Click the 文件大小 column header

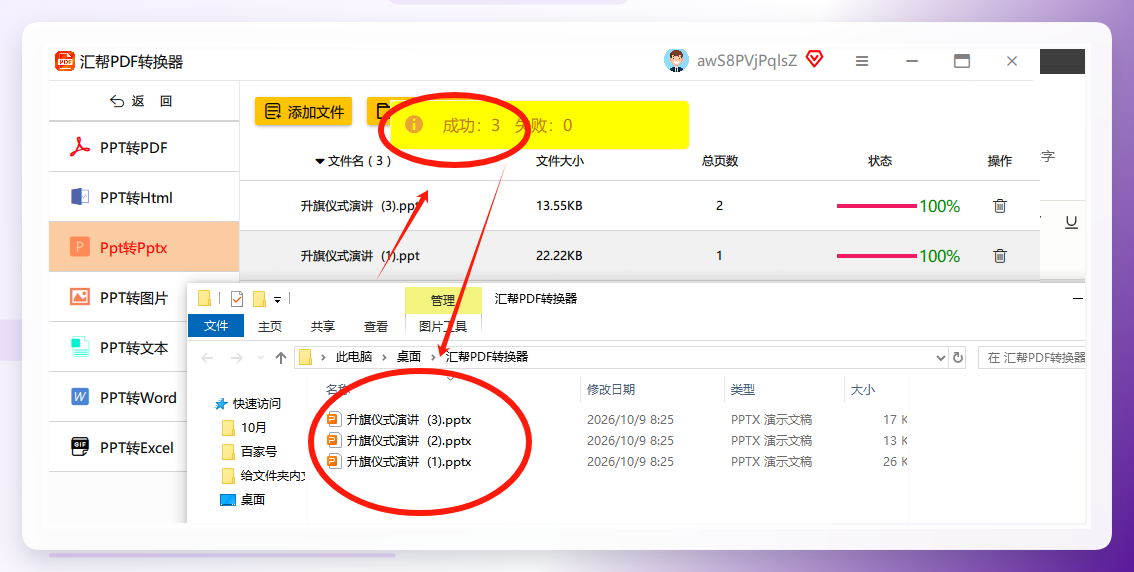point(560,161)
